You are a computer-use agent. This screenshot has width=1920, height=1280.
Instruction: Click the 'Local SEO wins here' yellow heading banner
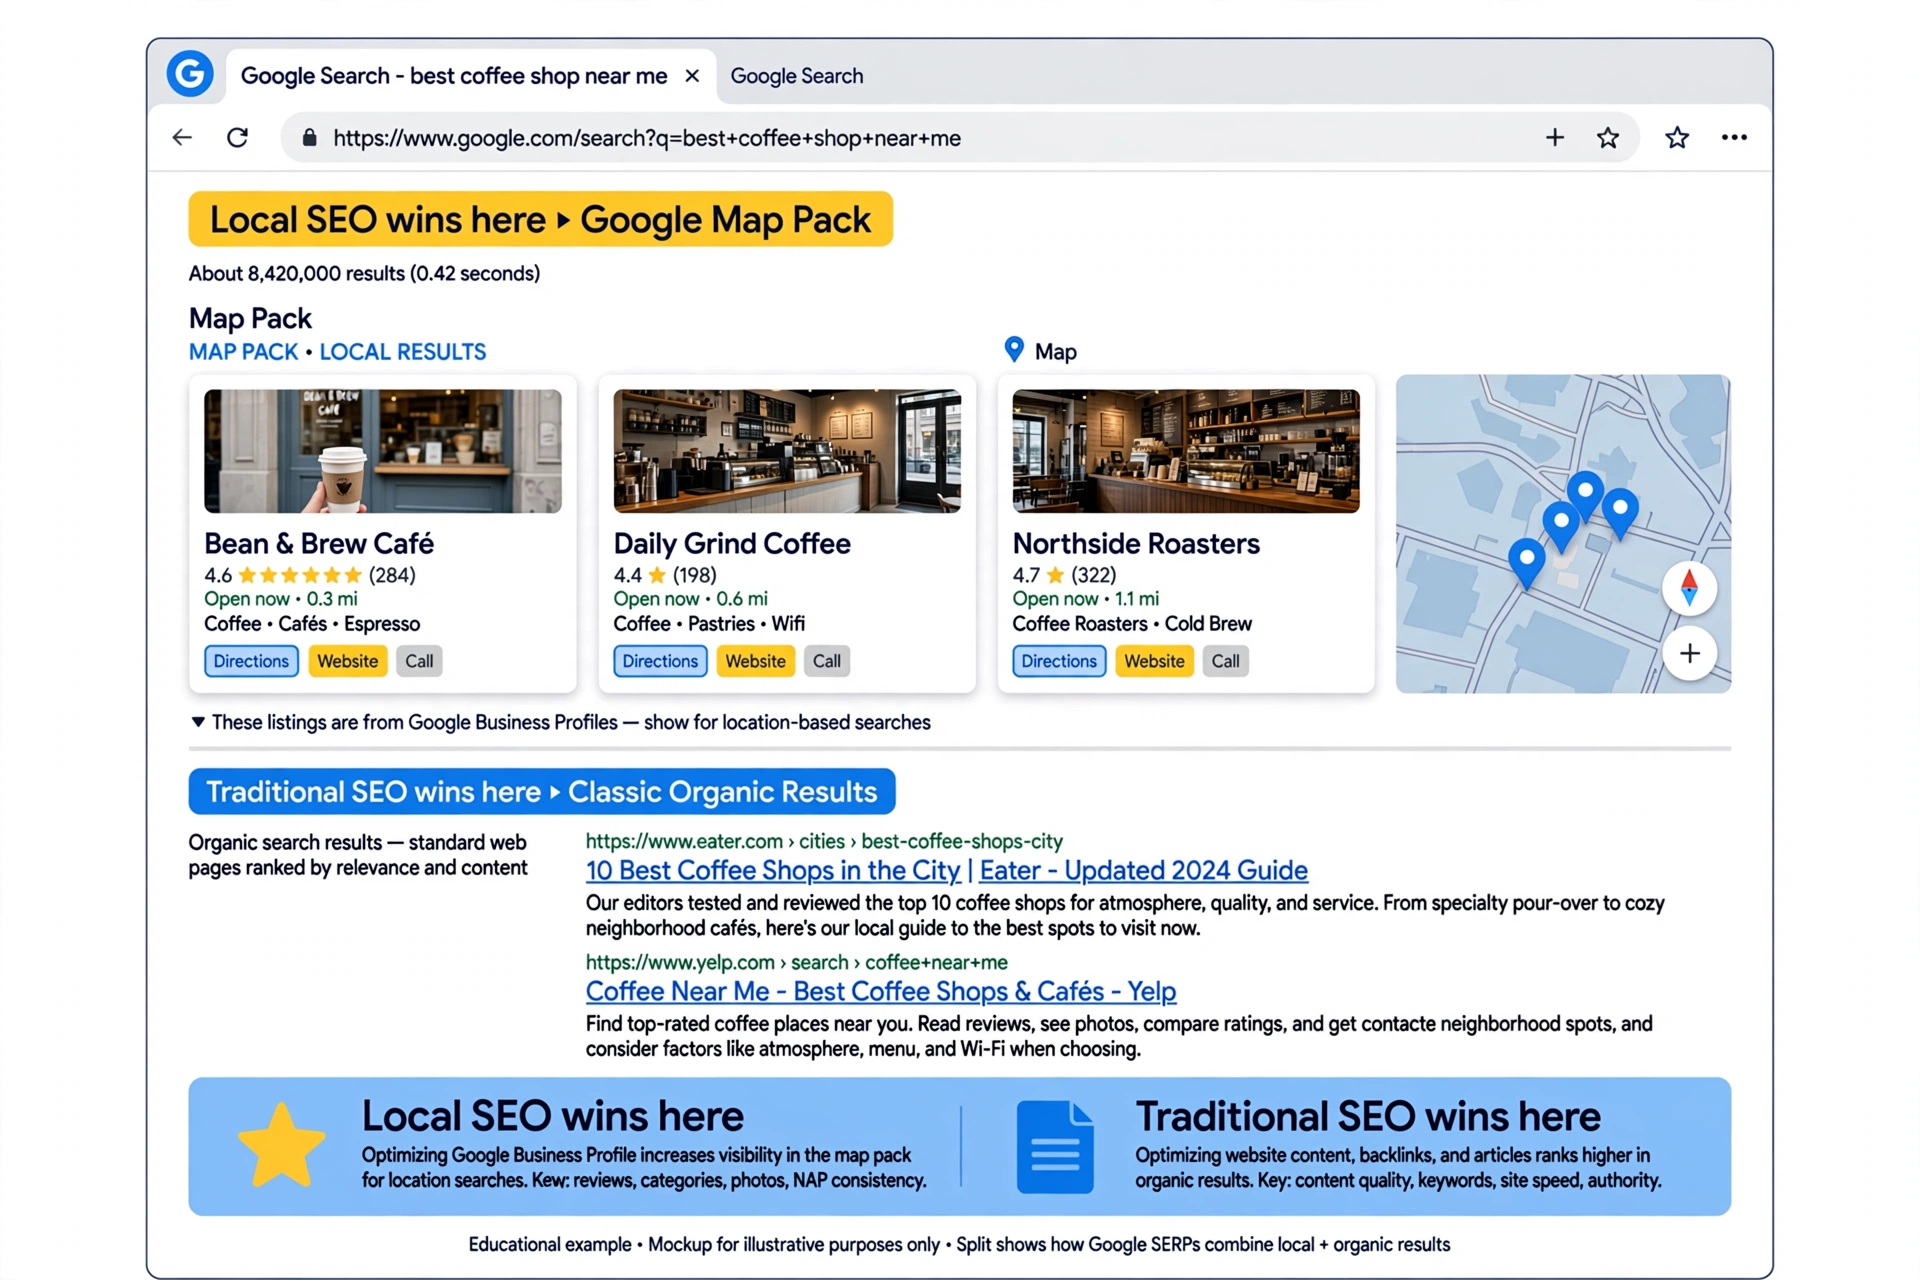[x=540, y=219]
